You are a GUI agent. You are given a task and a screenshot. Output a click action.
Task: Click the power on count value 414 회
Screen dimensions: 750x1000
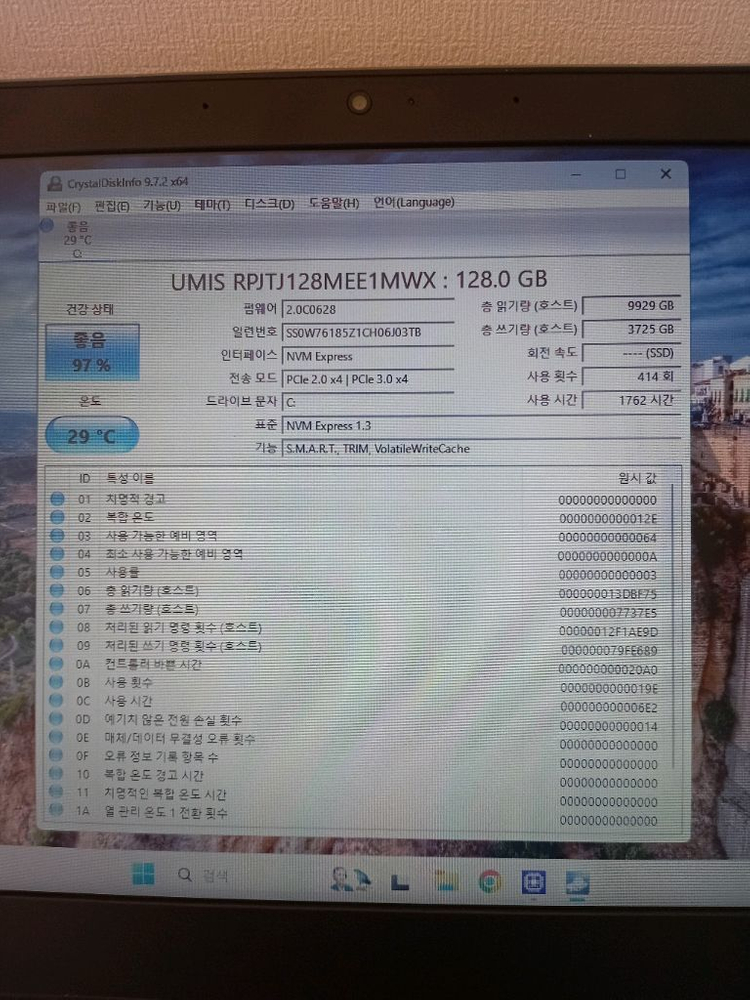pos(632,376)
